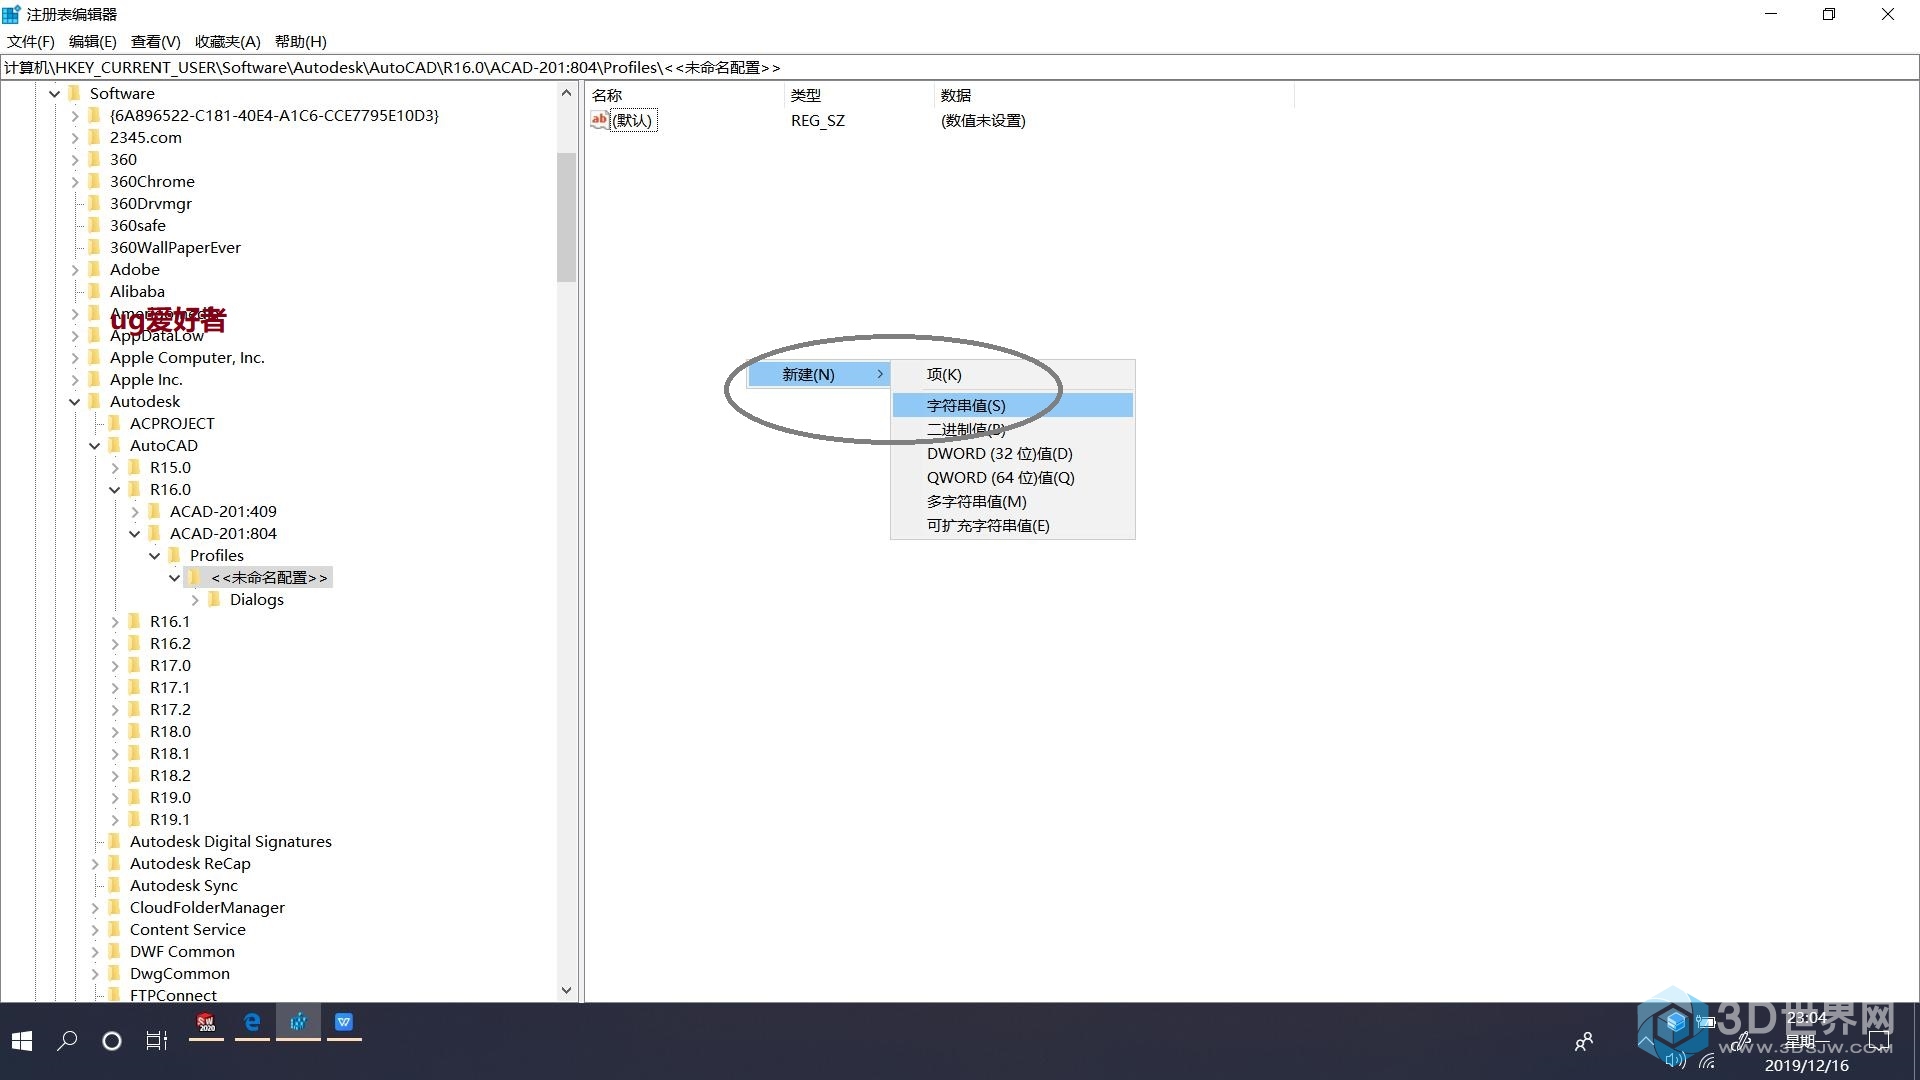Select the R16.2 key
This screenshot has height=1080, width=1920.
tap(170, 643)
